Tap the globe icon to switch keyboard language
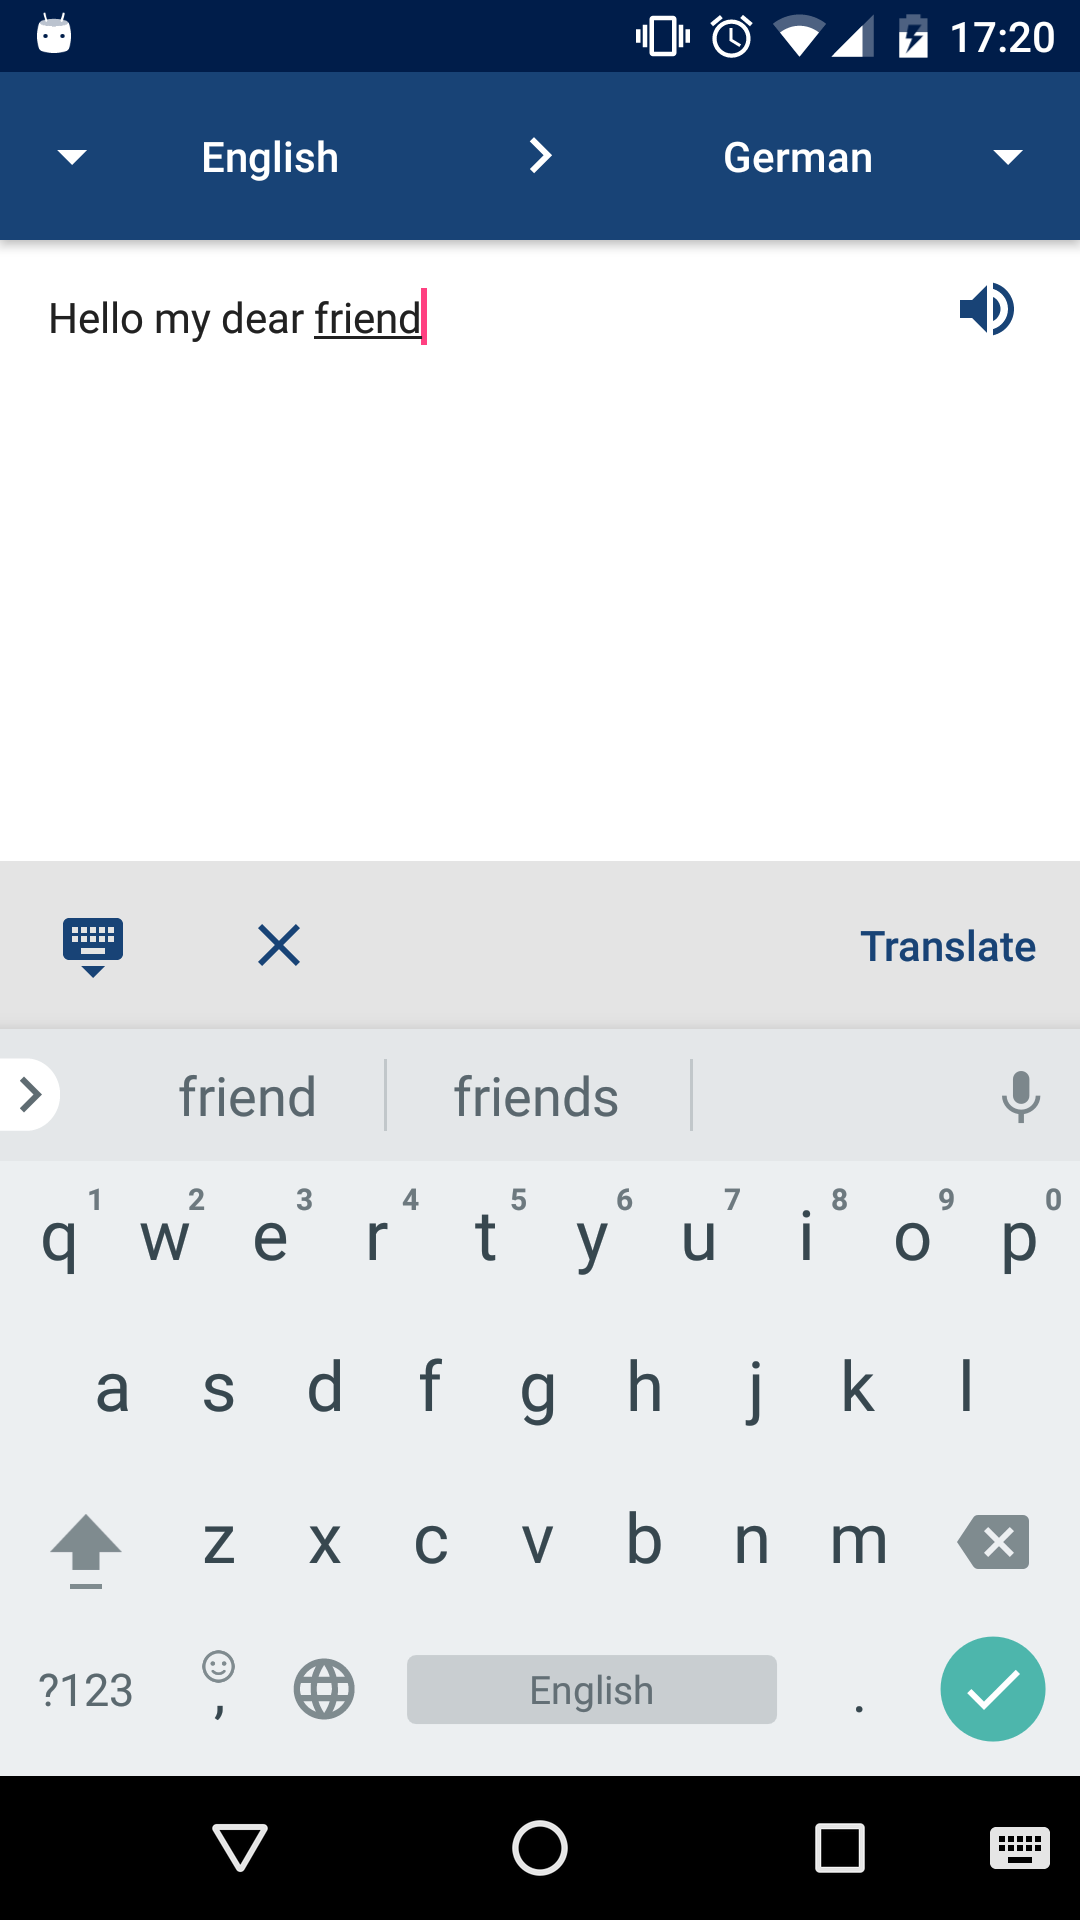The image size is (1080, 1920). [x=323, y=1690]
